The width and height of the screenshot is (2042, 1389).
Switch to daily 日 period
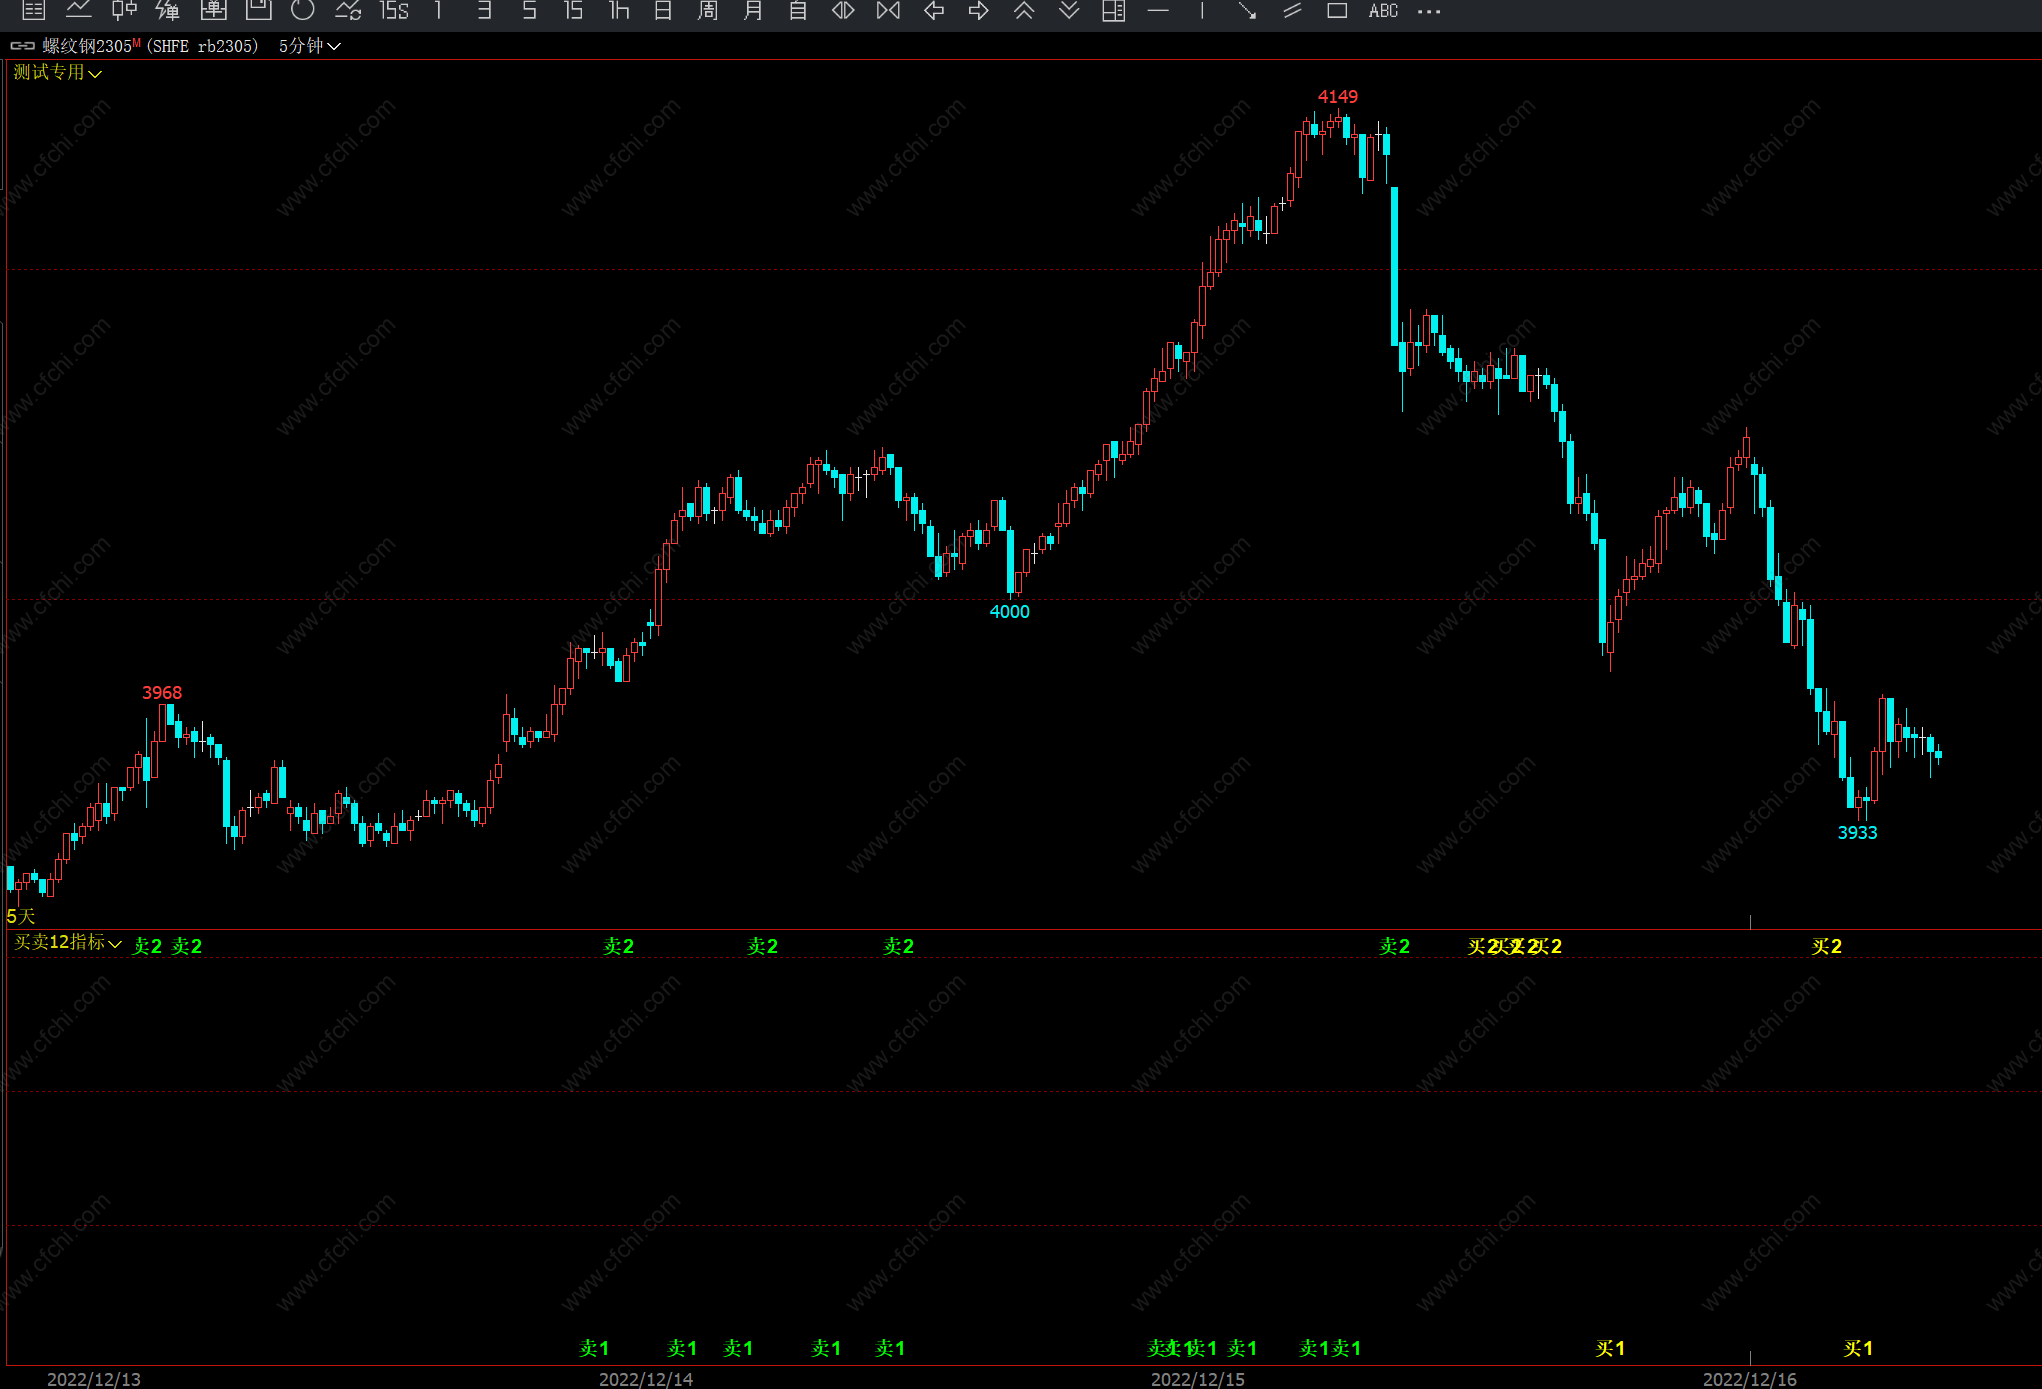(x=663, y=10)
